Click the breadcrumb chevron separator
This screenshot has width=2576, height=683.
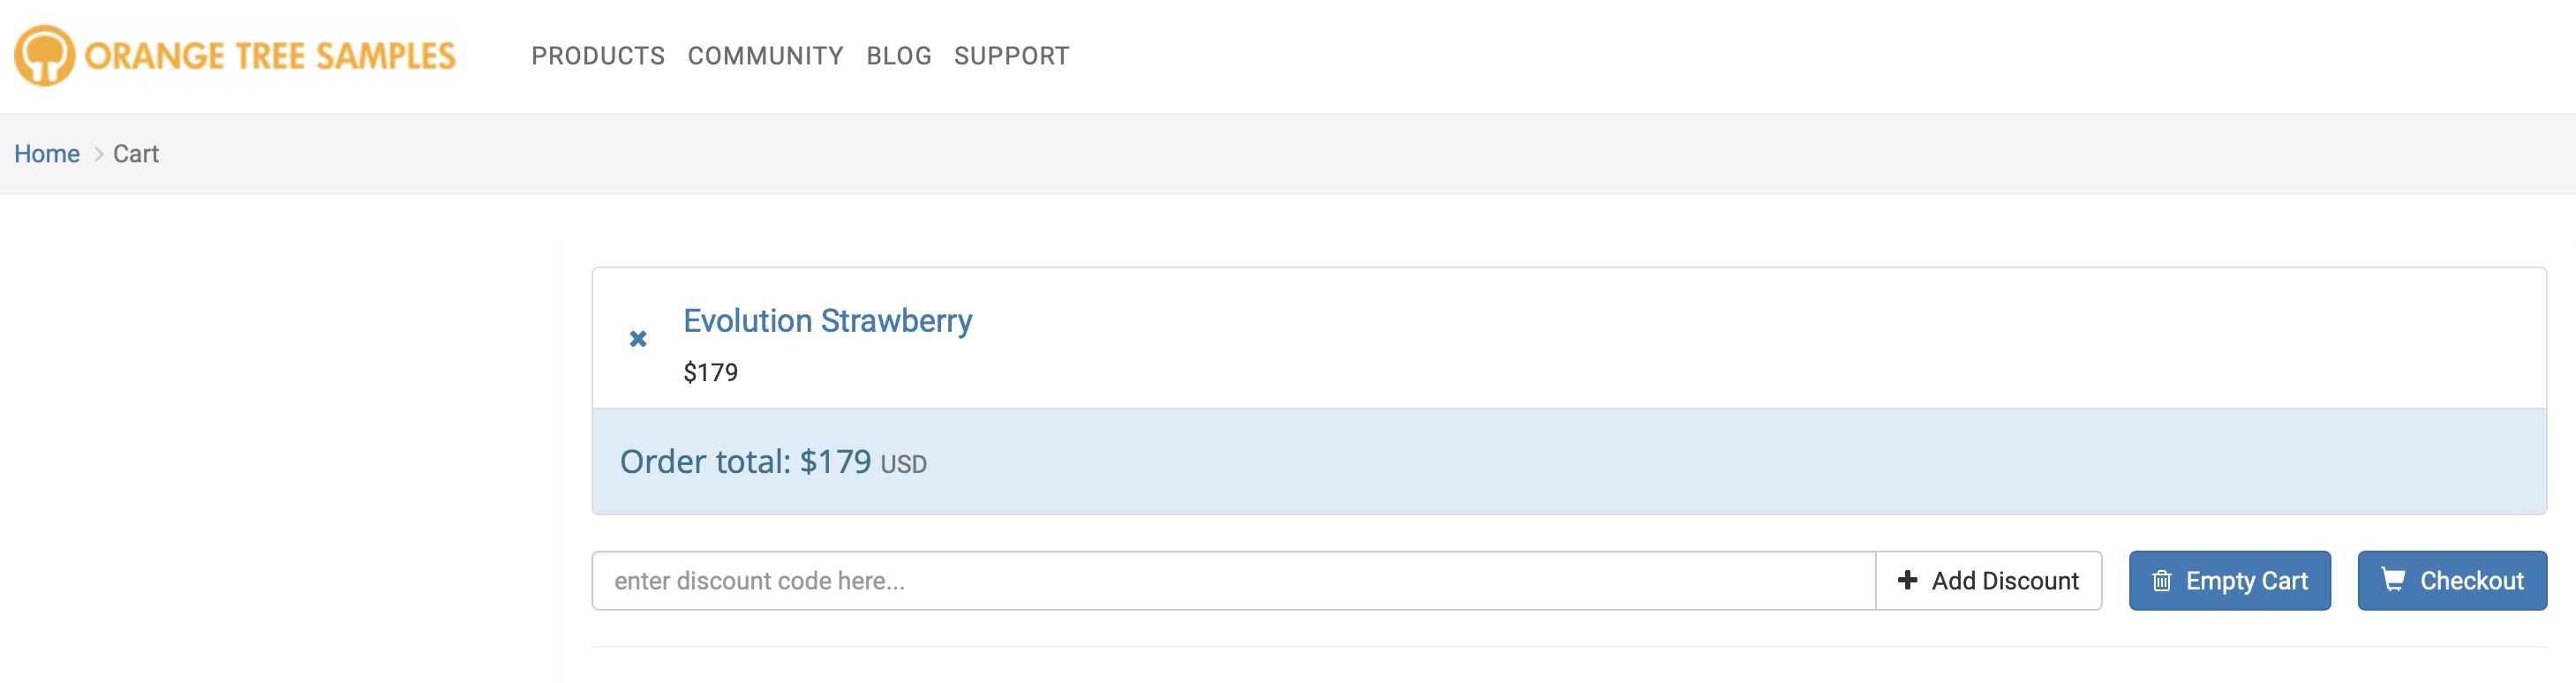(x=98, y=154)
